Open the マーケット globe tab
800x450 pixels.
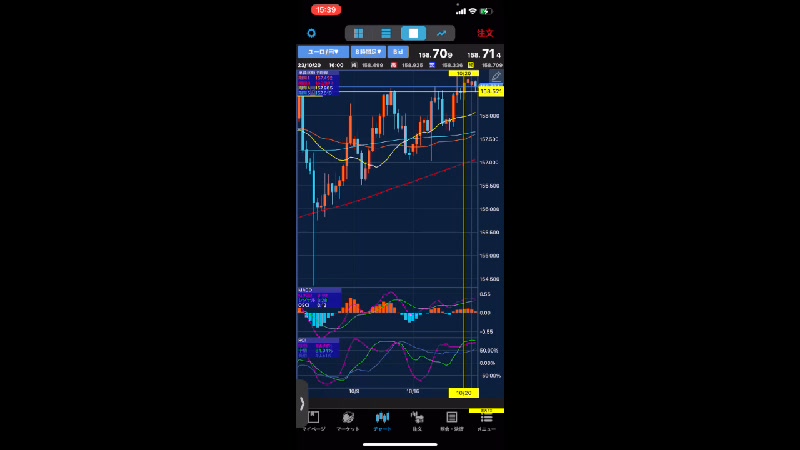pos(348,420)
